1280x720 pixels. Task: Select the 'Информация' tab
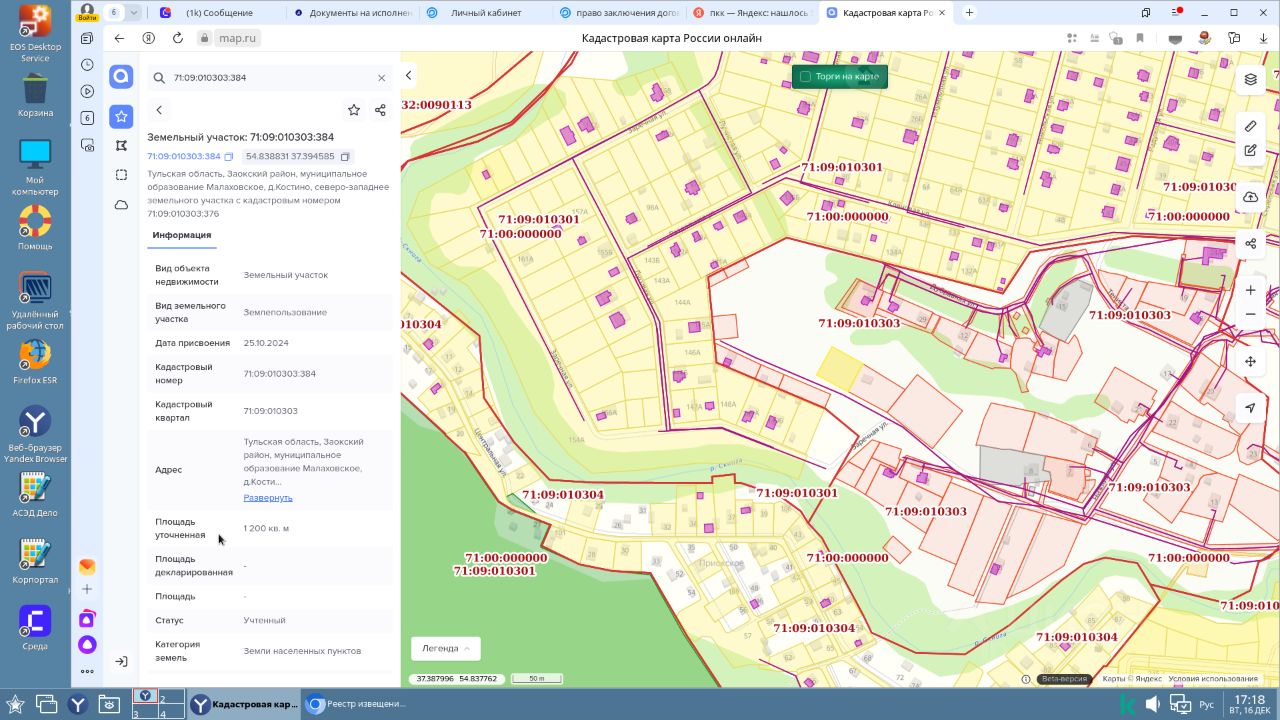pos(181,235)
